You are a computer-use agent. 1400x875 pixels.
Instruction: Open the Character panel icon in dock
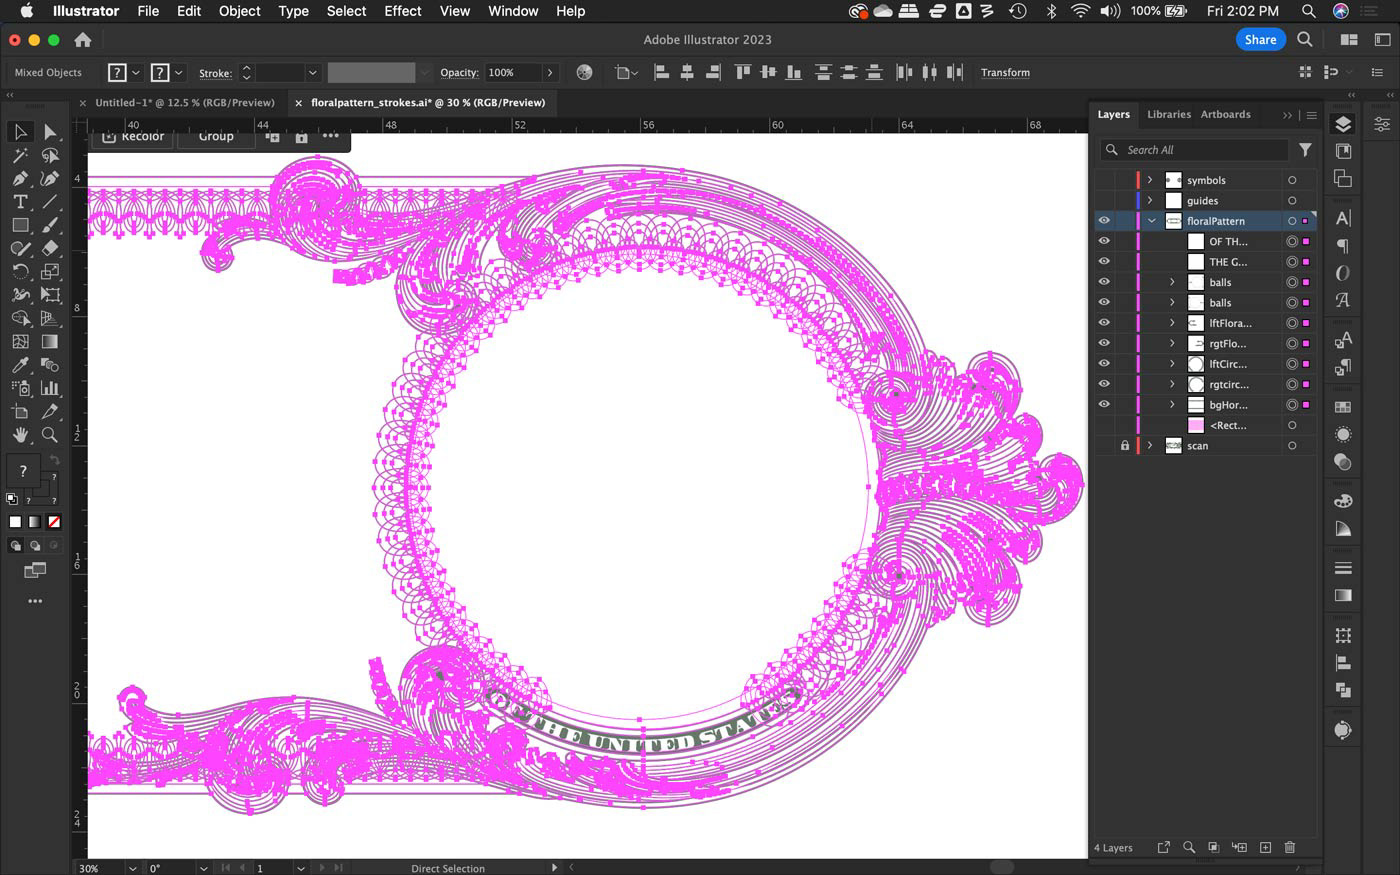tap(1343, 218)
